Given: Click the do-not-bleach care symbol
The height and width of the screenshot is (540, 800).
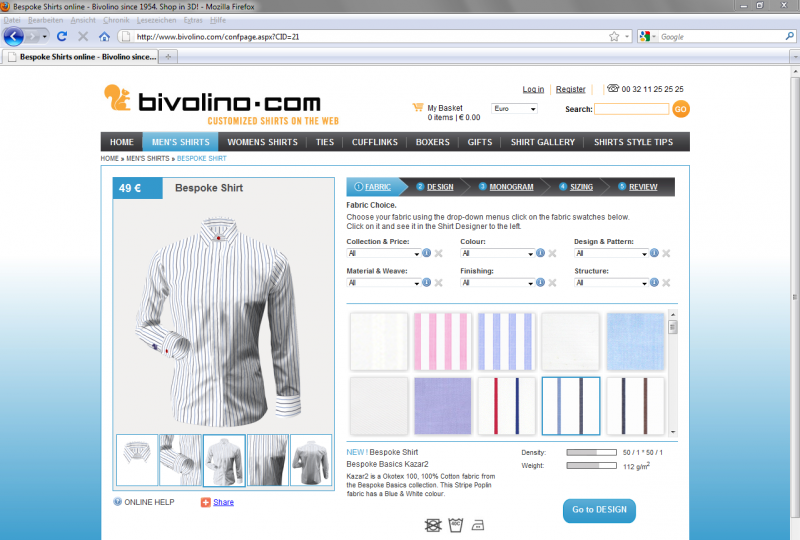Looking at the screenshot, I should pyautogui.click(x=433, y=525).
